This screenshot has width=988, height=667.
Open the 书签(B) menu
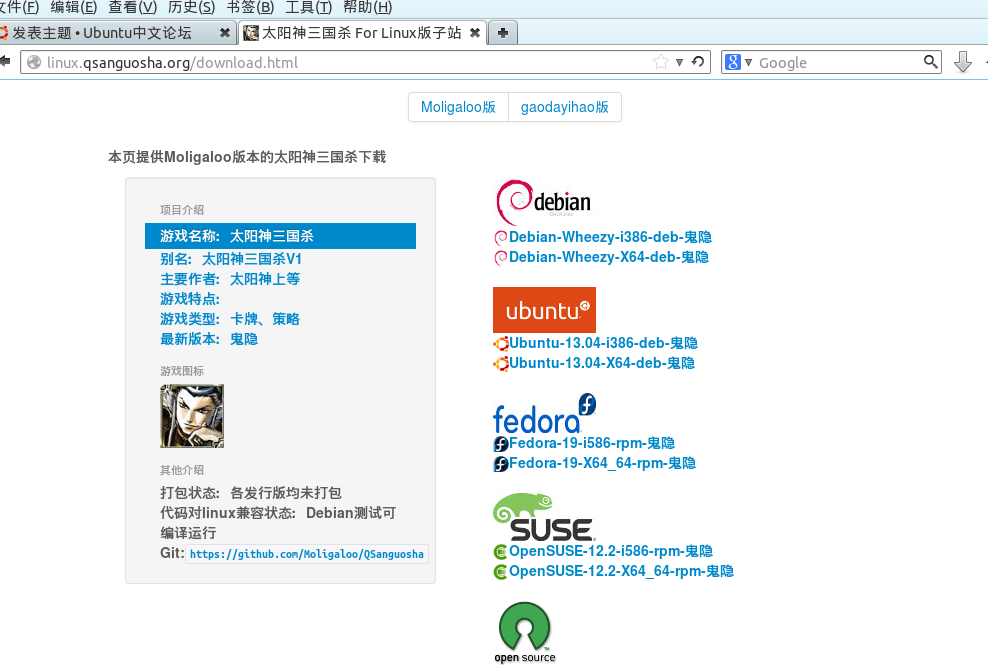250,8
